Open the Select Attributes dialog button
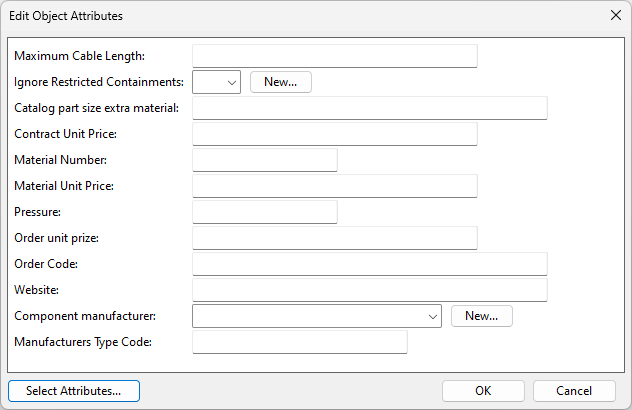Image resolution: width=632 pixels, height=410 pixels. tap(74, 391)
